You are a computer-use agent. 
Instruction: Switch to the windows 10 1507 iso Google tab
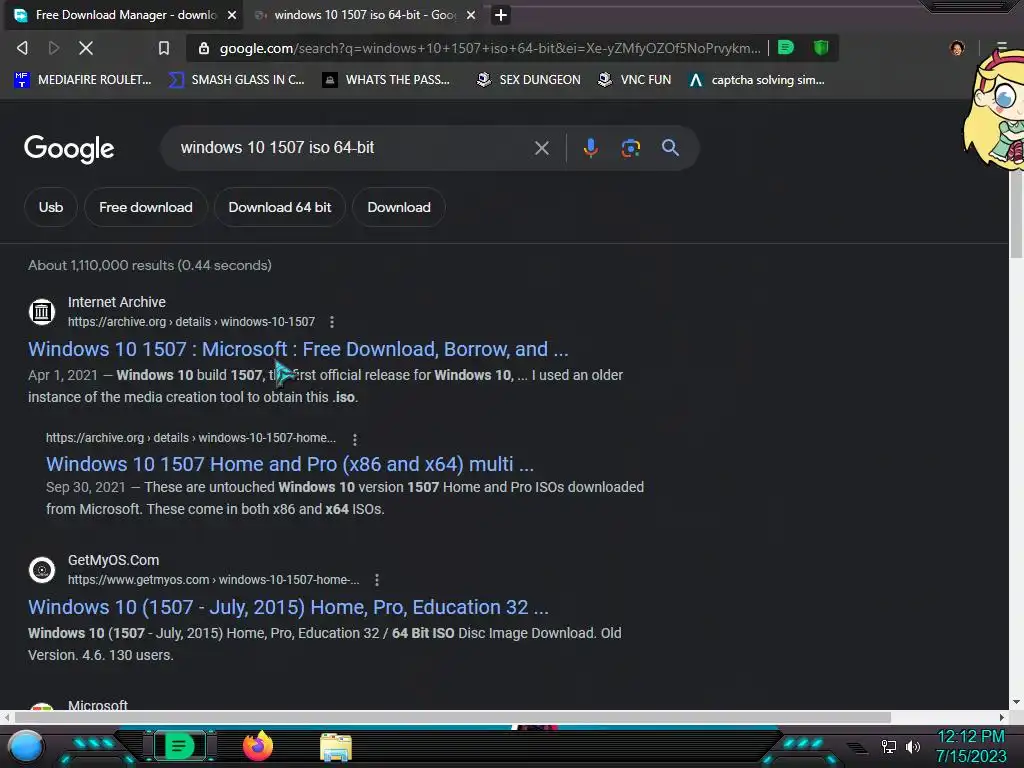pos(364,15)
